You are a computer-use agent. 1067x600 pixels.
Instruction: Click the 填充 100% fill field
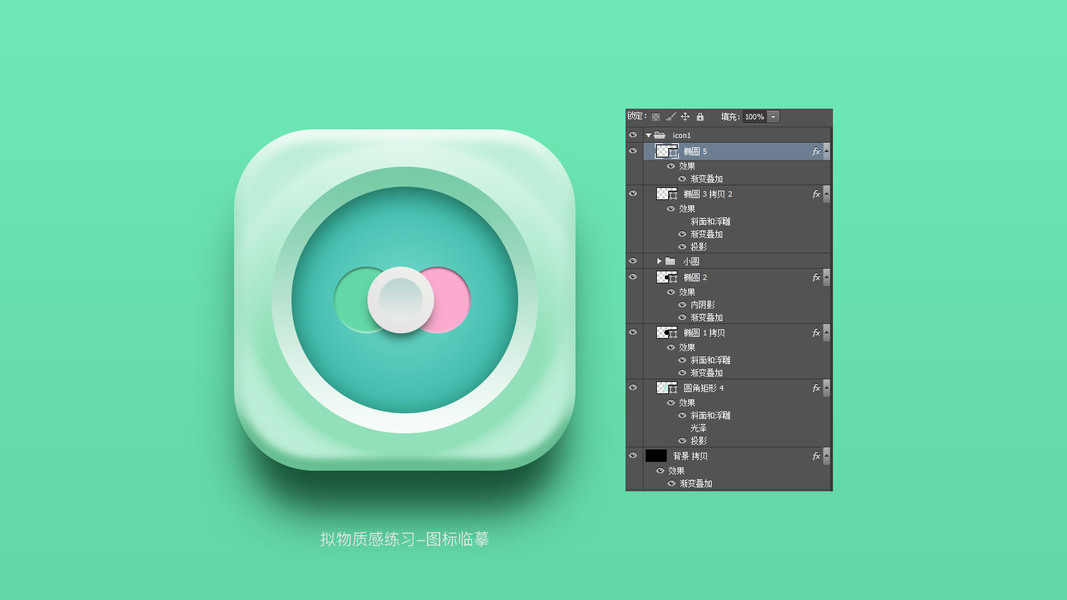[x=754, y=117]
